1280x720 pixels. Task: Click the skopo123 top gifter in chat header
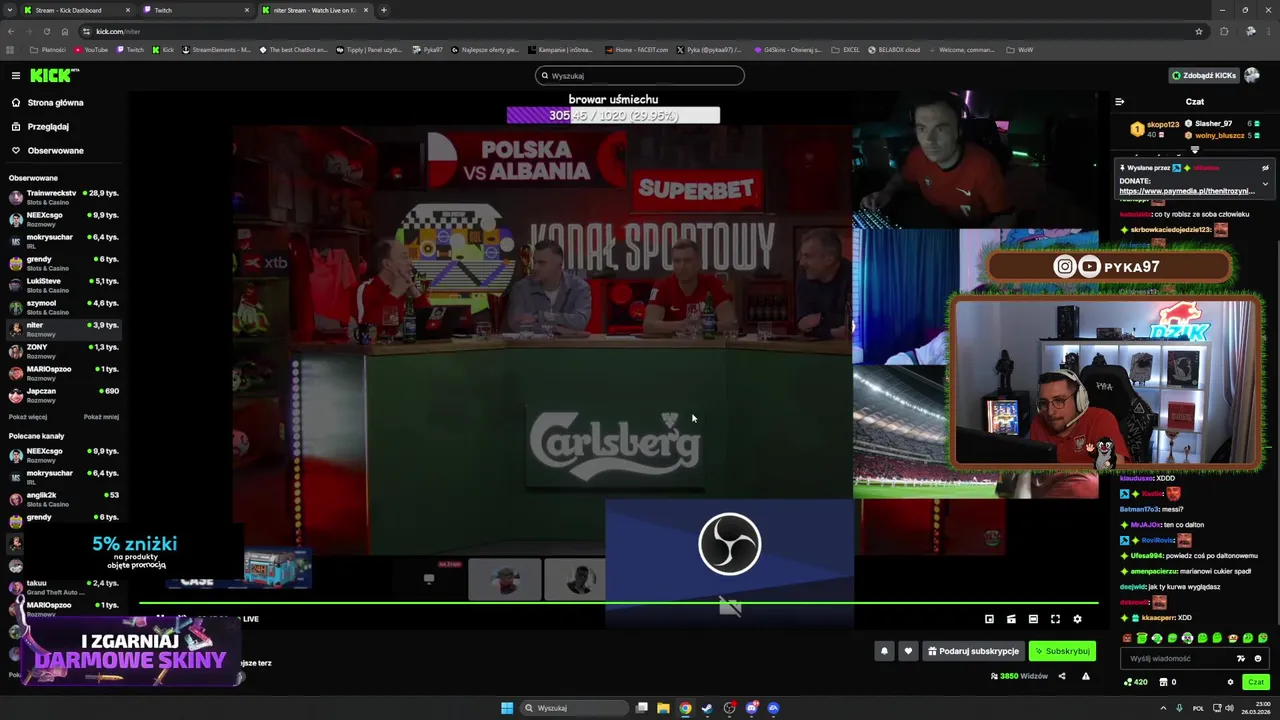point(1155,129)
